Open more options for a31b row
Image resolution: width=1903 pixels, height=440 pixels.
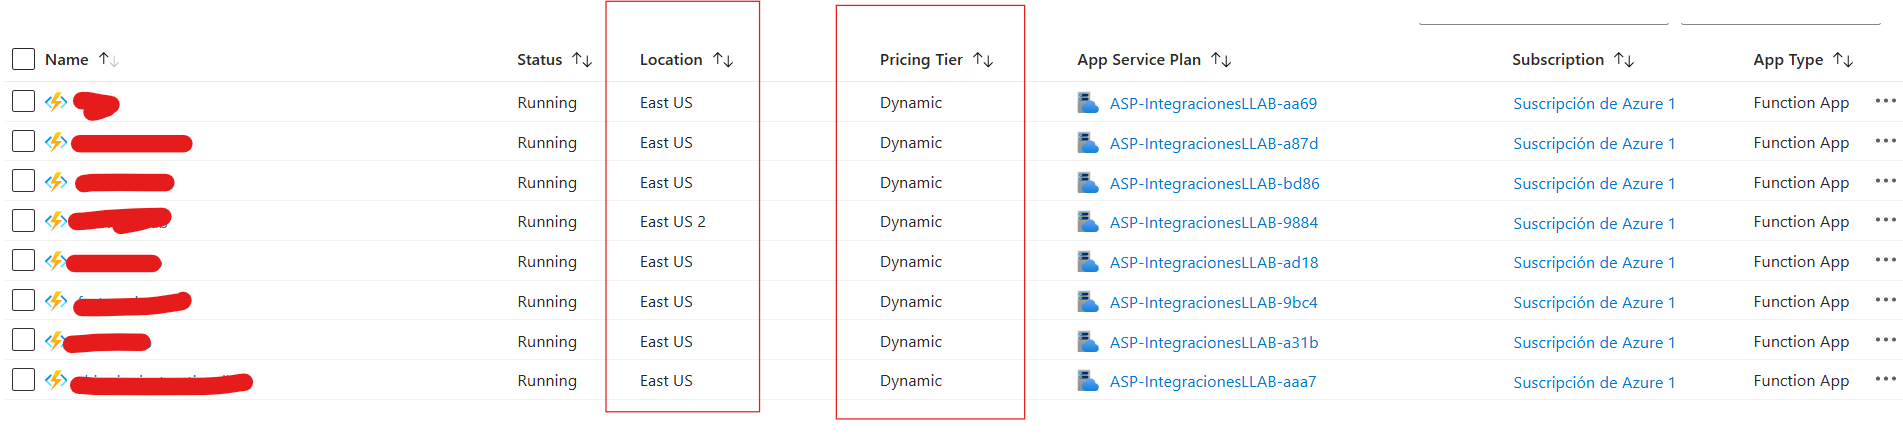click(1885, 340)
